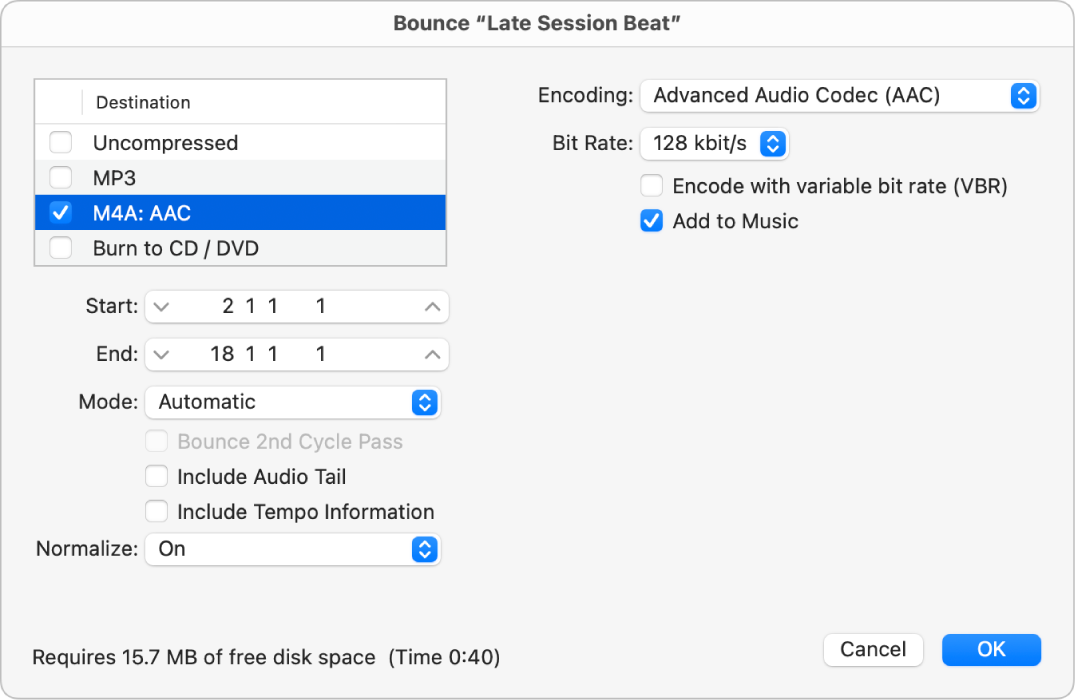The width and height of the screenshot is (1076, 700).
Task: Open the Bit Rate dropdown
Action: [714, 143]
